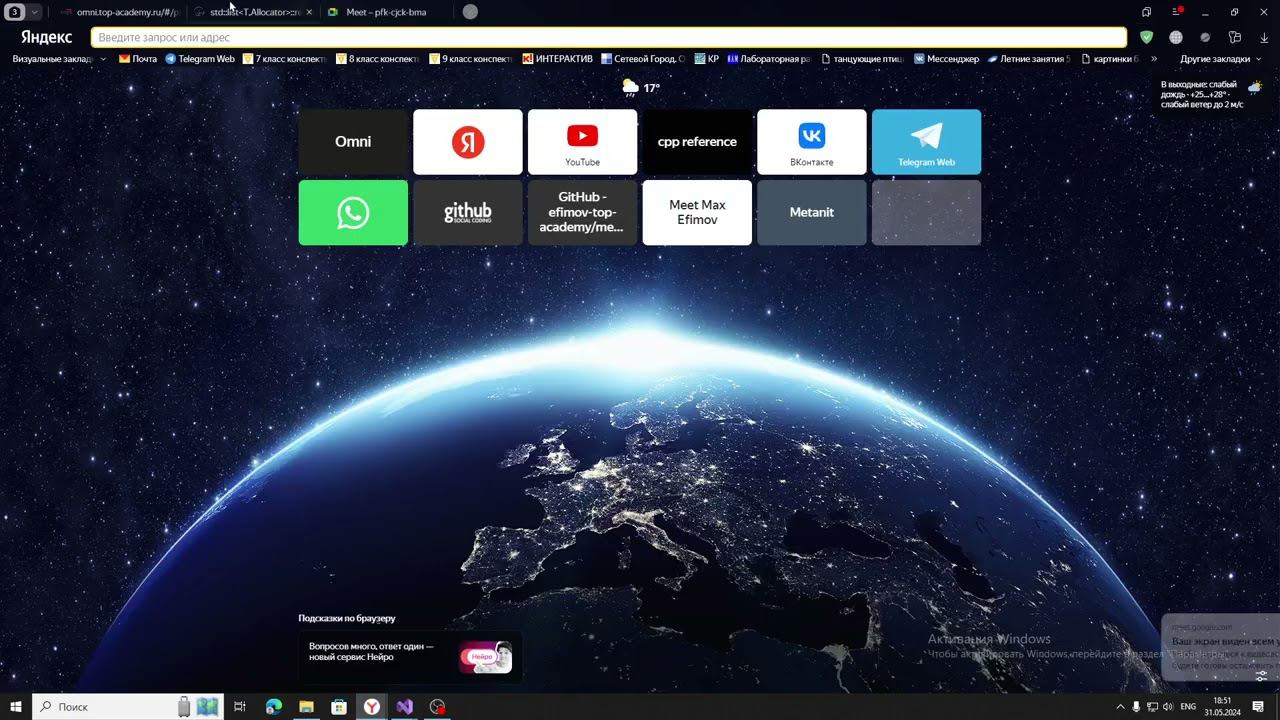Open the downloads arrow icon
Screen dimensions: 1280x720
point(1264,37)
